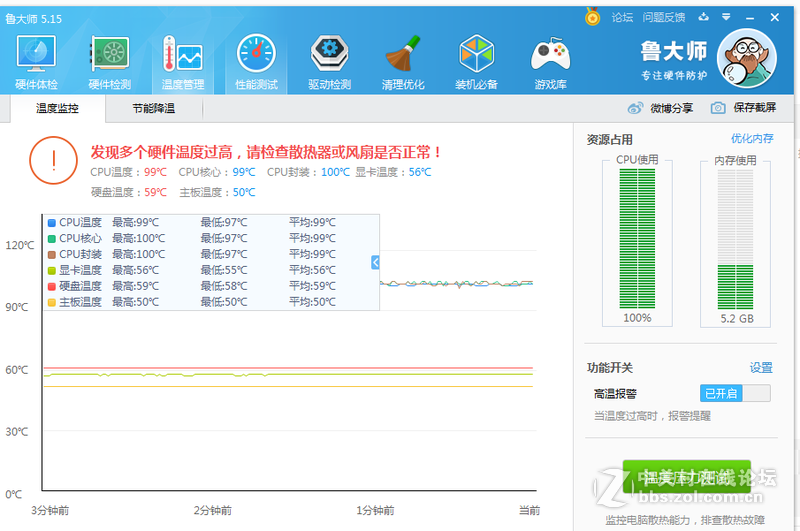The height and width of the screenshot is (531, 800).
Task: Click the green 温度压力测试 button
Action: point(687,477)
